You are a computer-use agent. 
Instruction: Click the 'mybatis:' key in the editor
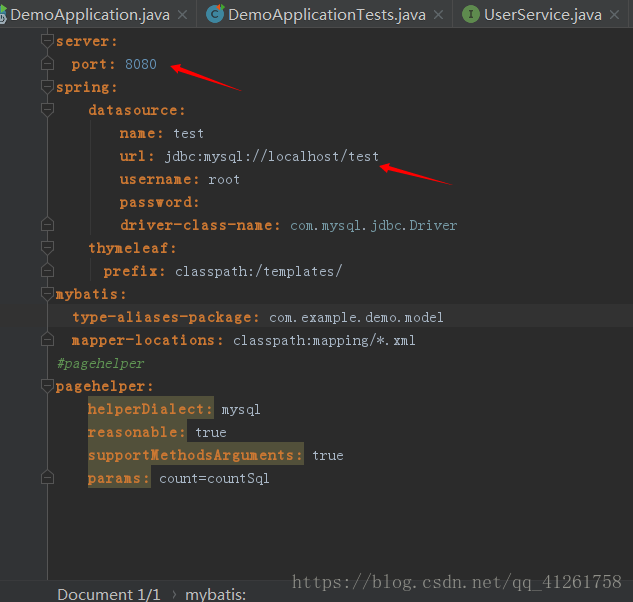[91, 294]
